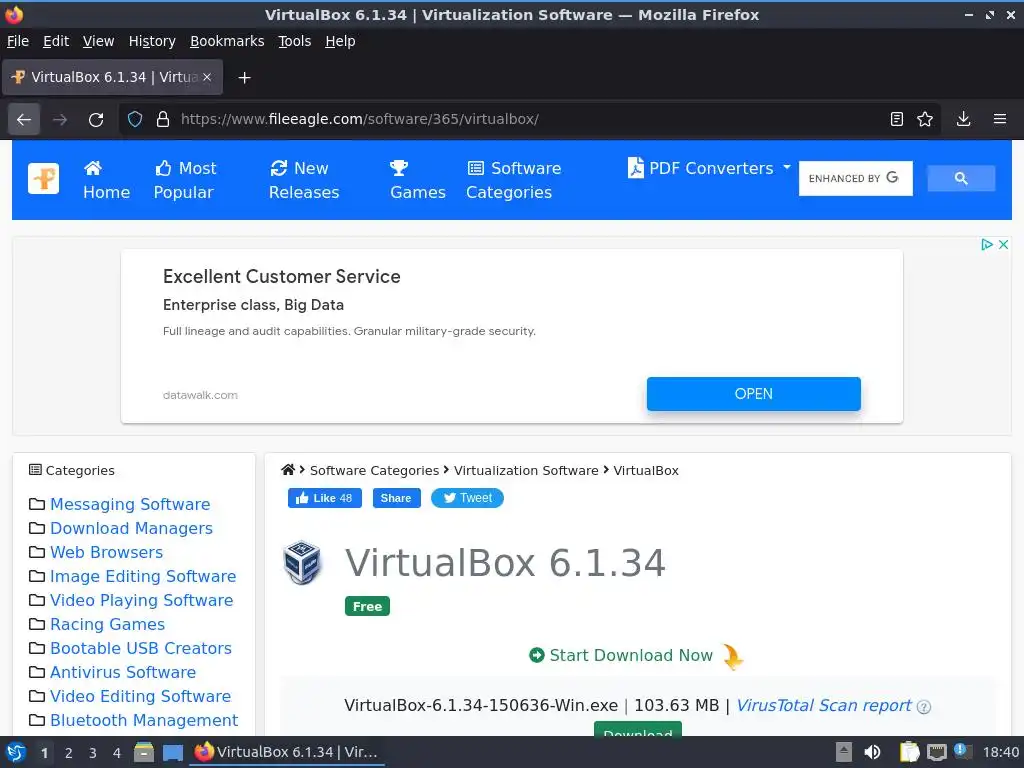Reload the current page
The width and height of the screenshot is (1024, 768).
tap(96, 120)
